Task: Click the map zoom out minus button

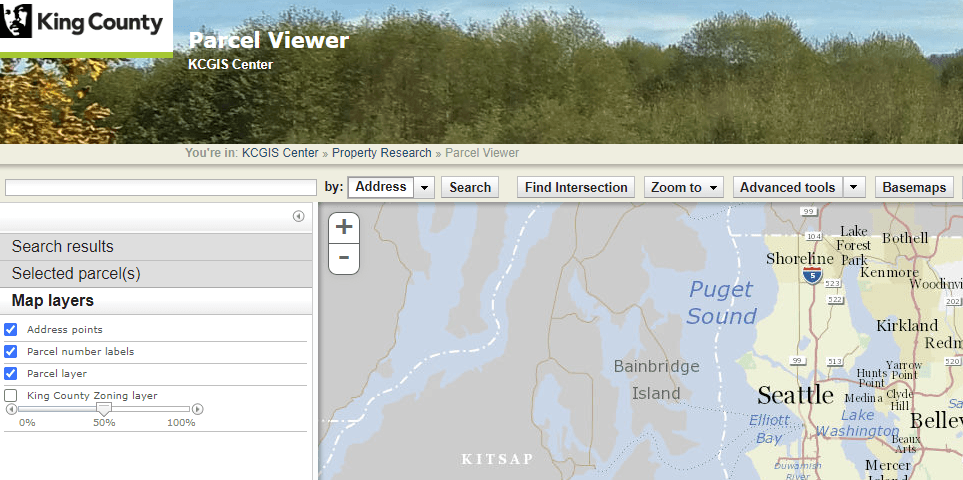Action: coord(344,258)
